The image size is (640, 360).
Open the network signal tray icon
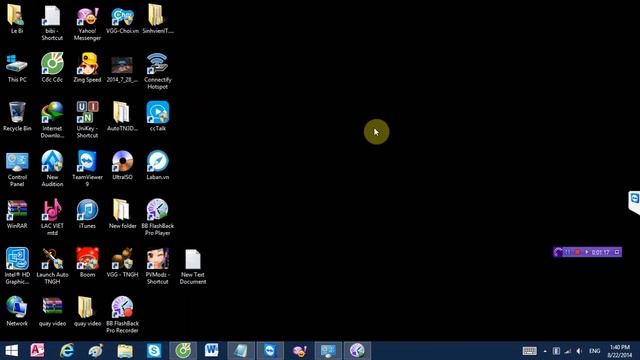[x=568, y=351]
